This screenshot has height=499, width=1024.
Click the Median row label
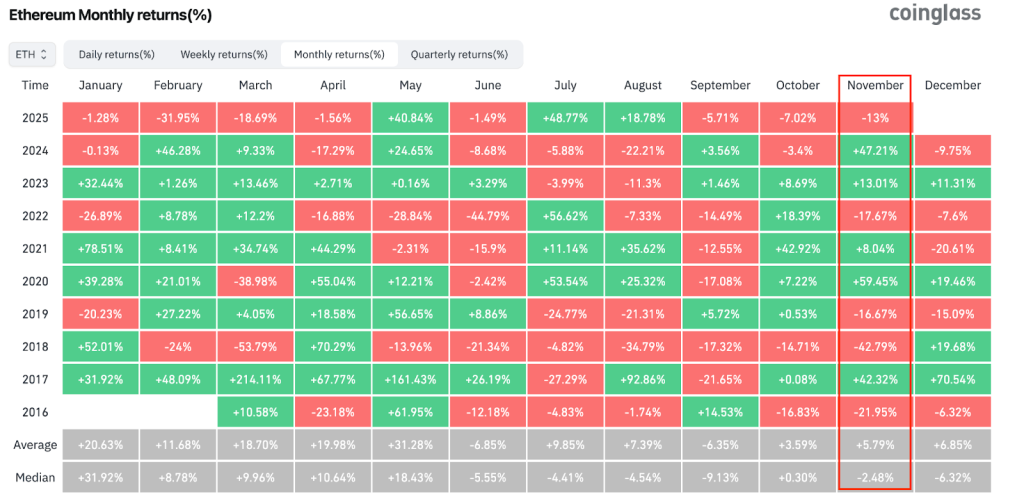tap(35, 477)
